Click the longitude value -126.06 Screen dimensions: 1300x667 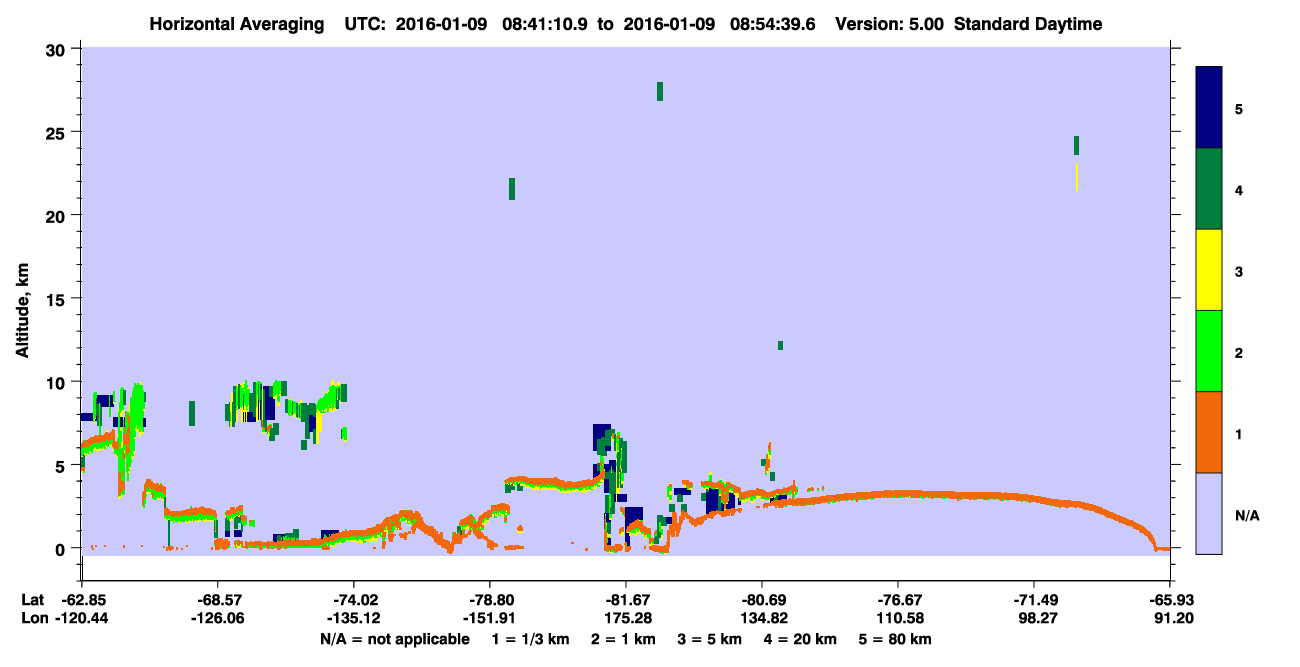(x=217, y=618)
